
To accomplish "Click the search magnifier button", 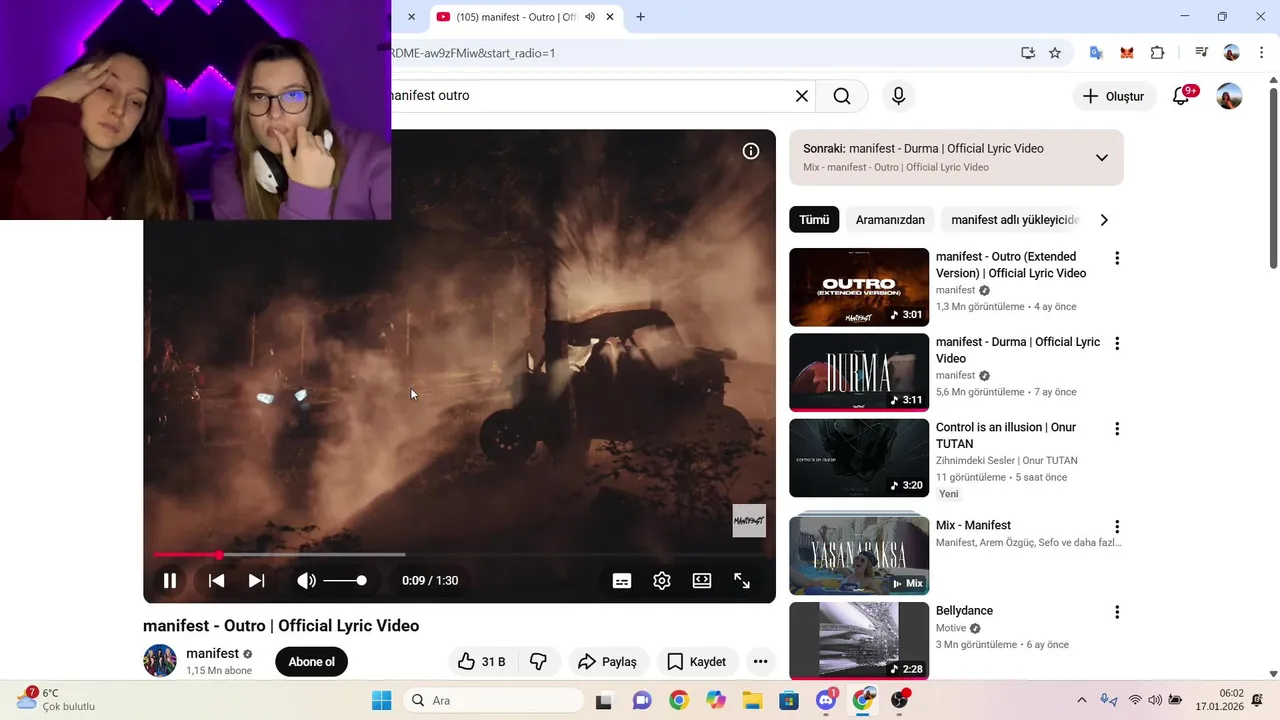I will pyautogui.click(x=842, y=96).
